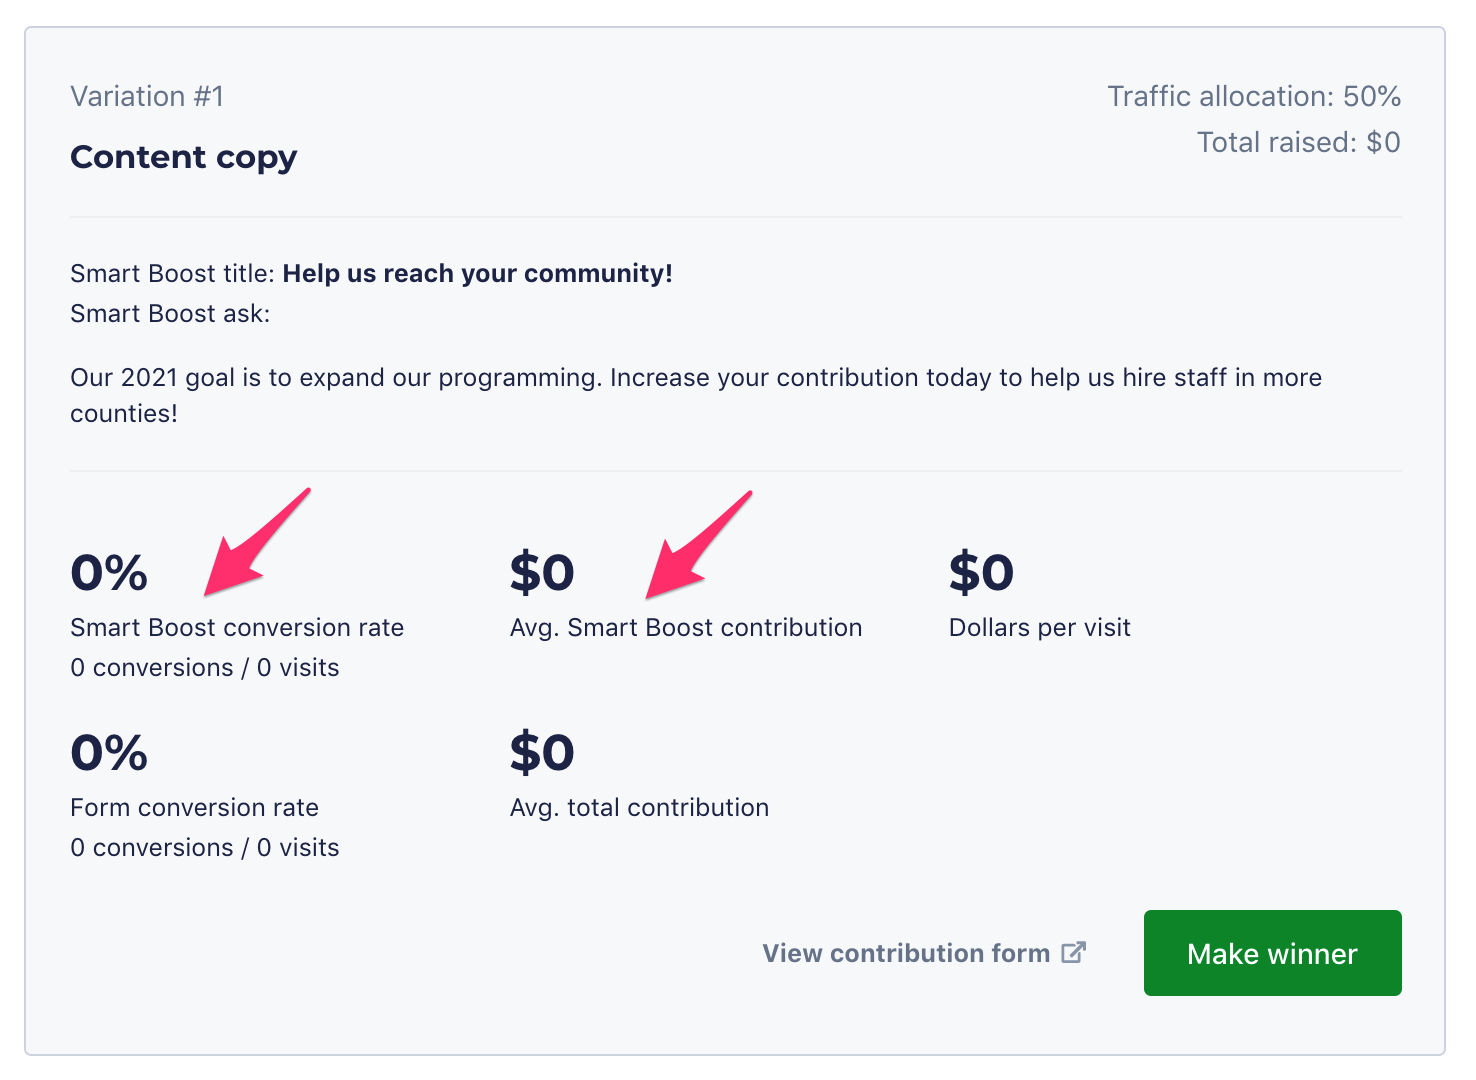Click the $0 value above Avg. Smart Boost contribution
The height and width of the screenshot is (1080, 1476).
click(542, 573)
